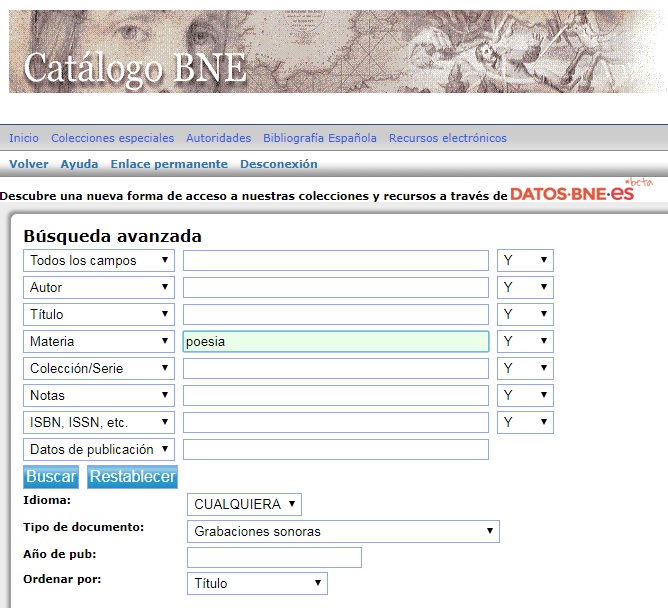Open the Y operator dropdown in Título row
The width and height of the screenshot is (668, 608).
[x=525, y=314]
